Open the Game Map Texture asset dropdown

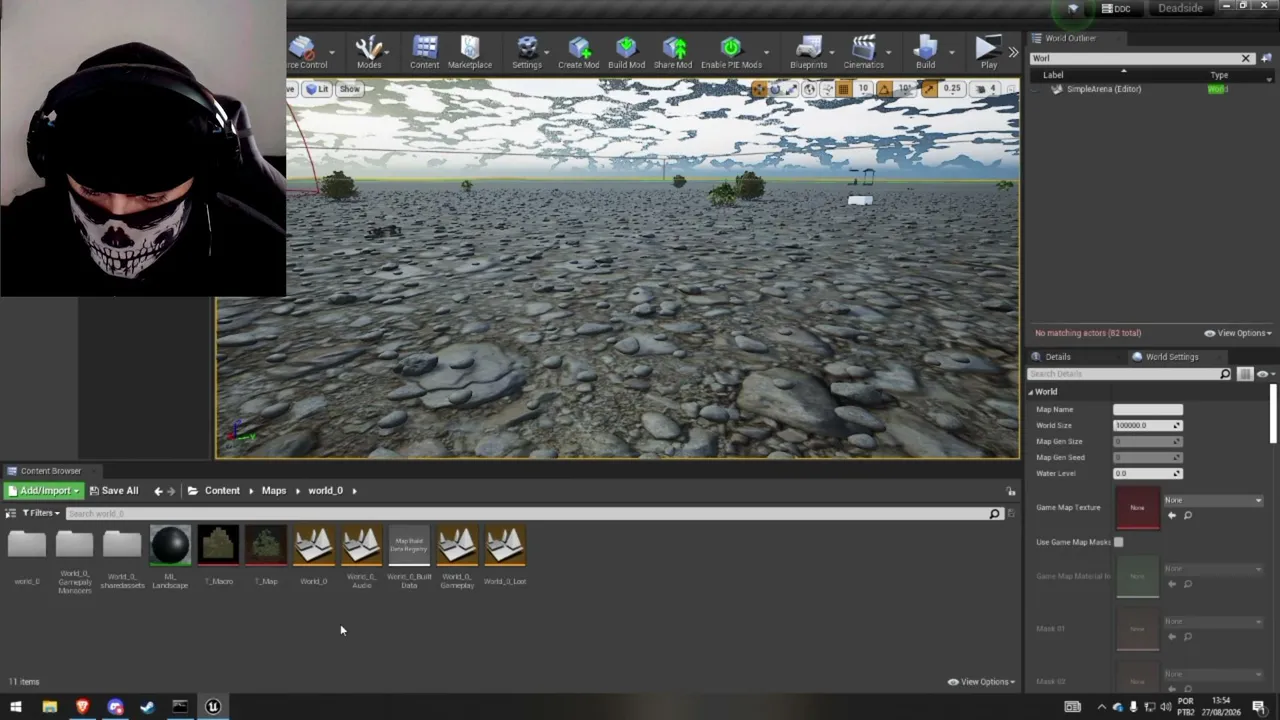(1213, 500)
